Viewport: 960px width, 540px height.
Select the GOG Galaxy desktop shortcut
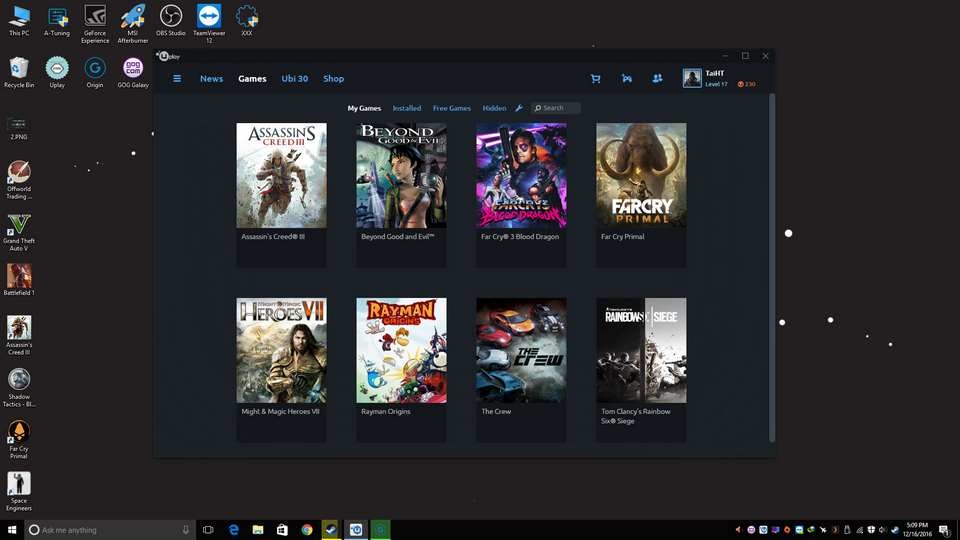point(133,73)
